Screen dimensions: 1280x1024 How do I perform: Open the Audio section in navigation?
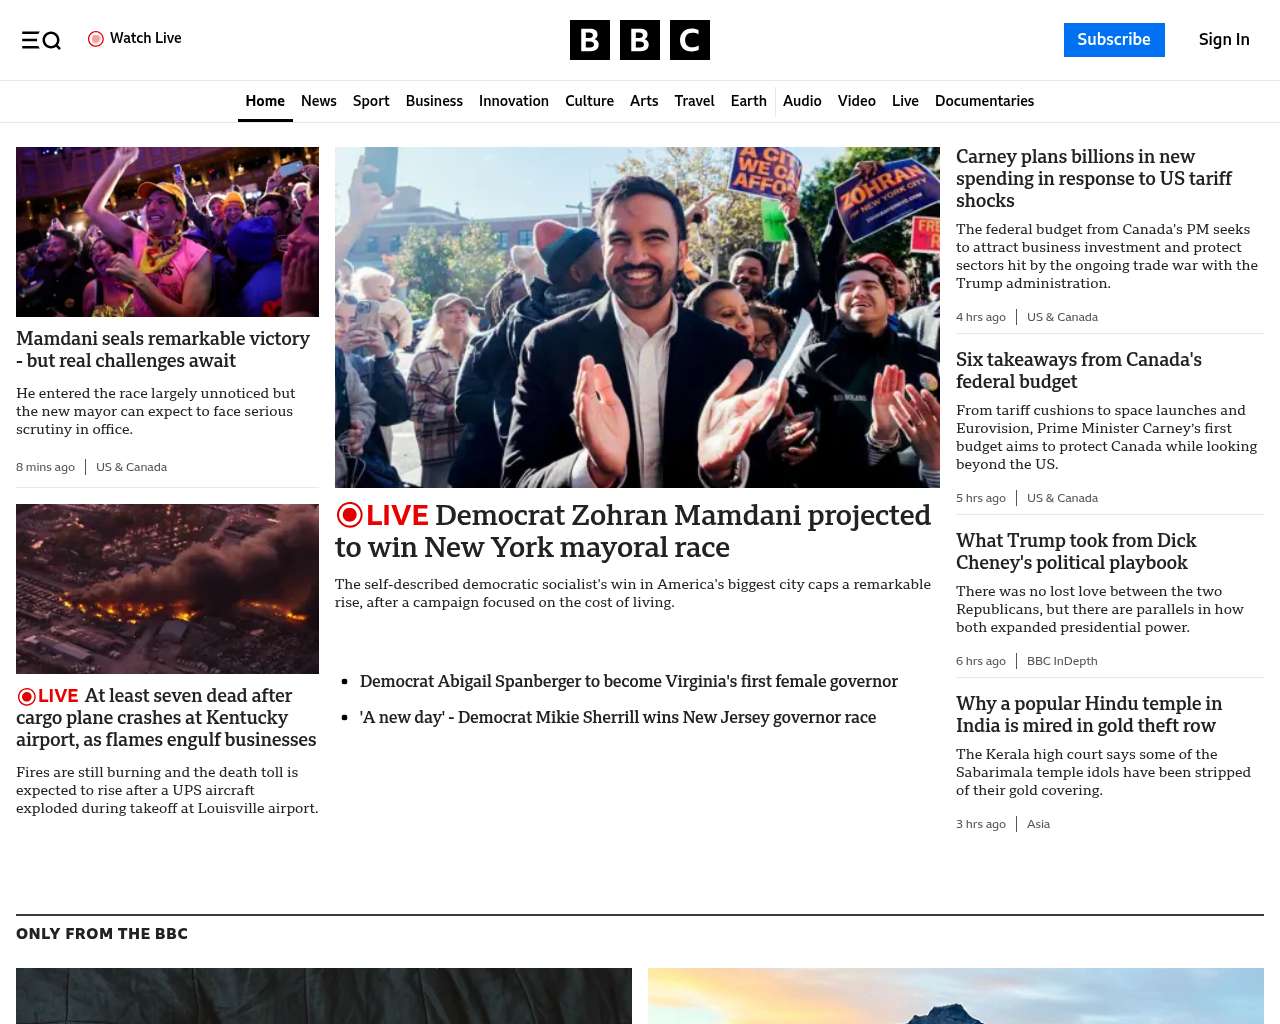coord(801,101)
